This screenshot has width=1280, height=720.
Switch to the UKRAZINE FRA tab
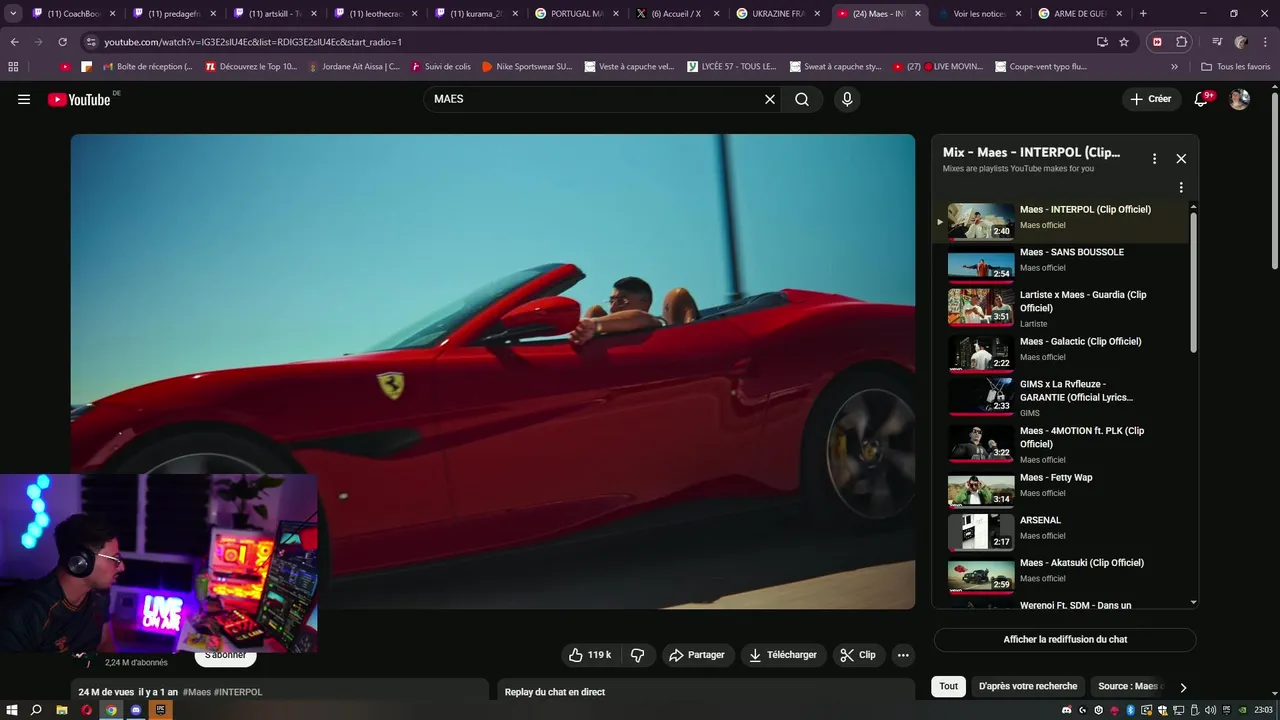pyautogui.click(x=777, y=14)
